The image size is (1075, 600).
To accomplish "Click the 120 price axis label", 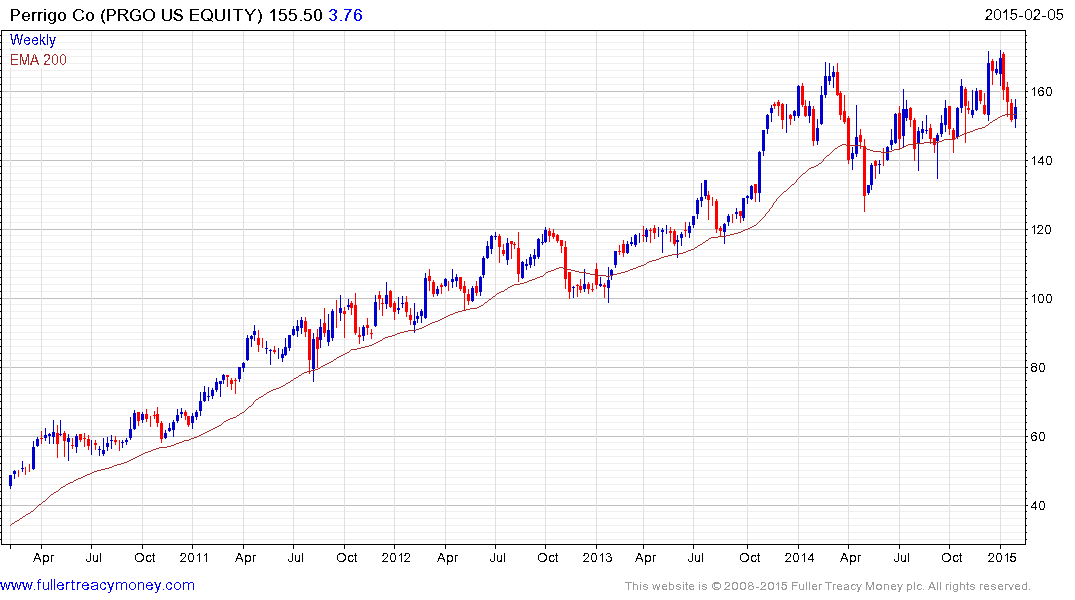I will click(1042, 230).
